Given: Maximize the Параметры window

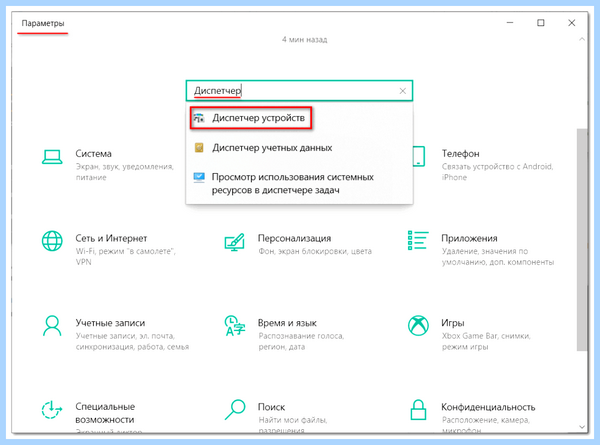Looking at the screenshot, I should coord(541,23).
